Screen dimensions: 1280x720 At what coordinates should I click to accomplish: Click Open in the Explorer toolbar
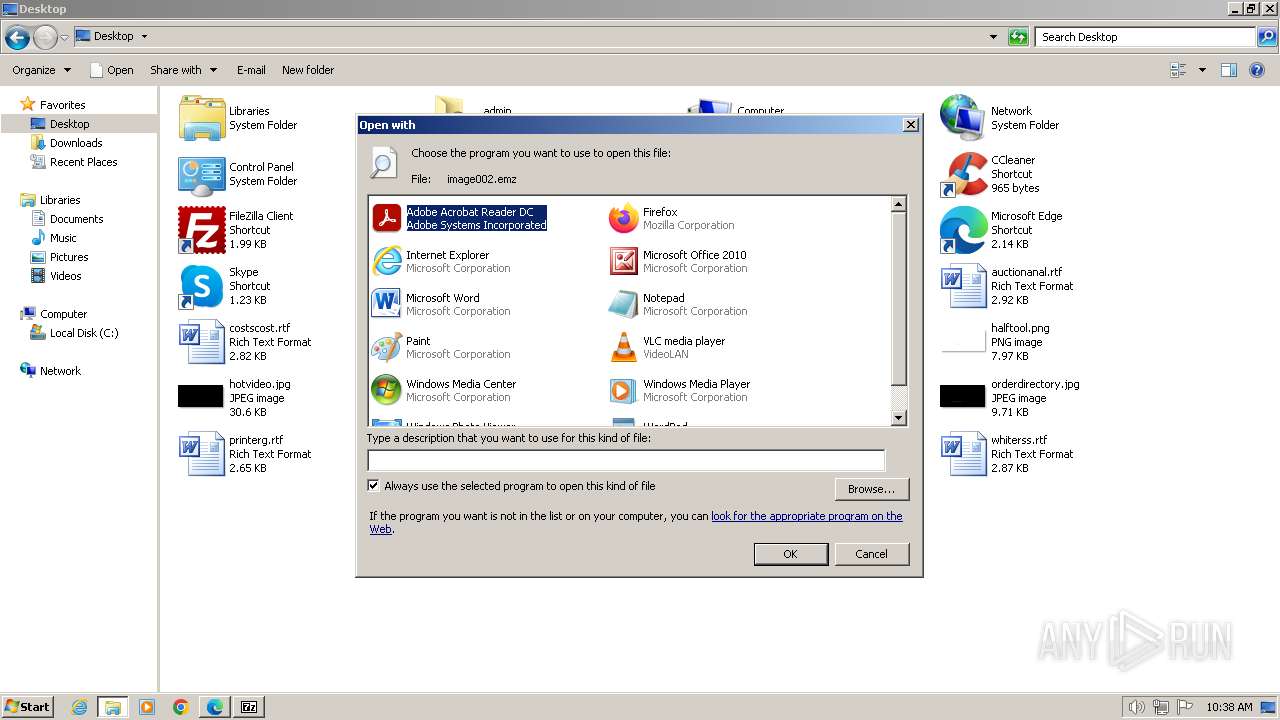tap(111, 70)
